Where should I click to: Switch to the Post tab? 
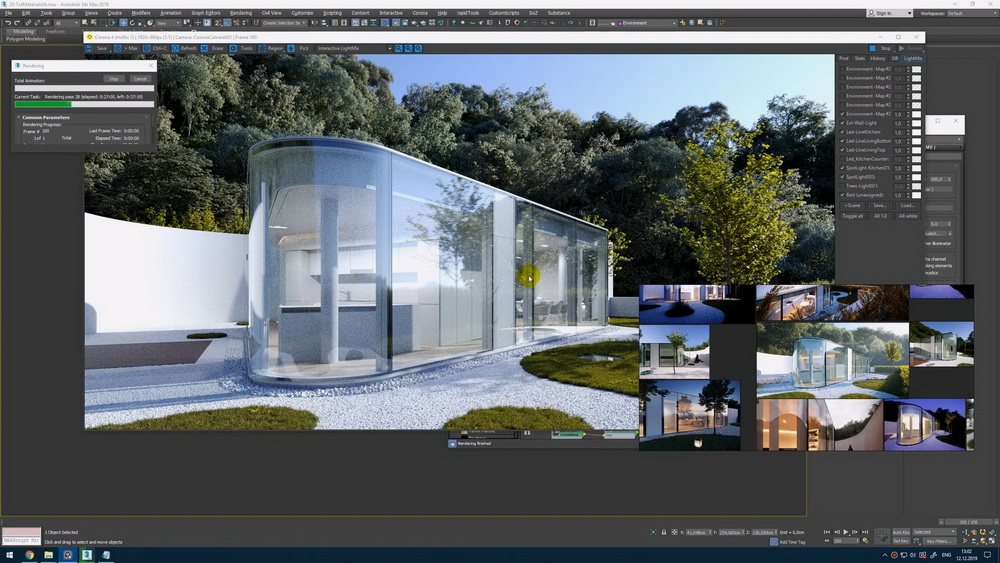click(844, 58)
